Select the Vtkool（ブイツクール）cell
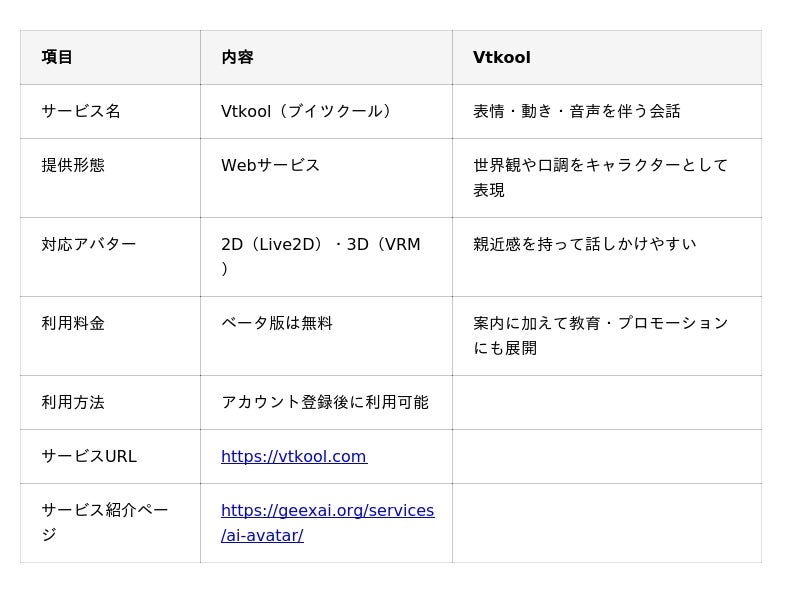Image resolution: width=800 pixels, height=593 pixels. 327,111
